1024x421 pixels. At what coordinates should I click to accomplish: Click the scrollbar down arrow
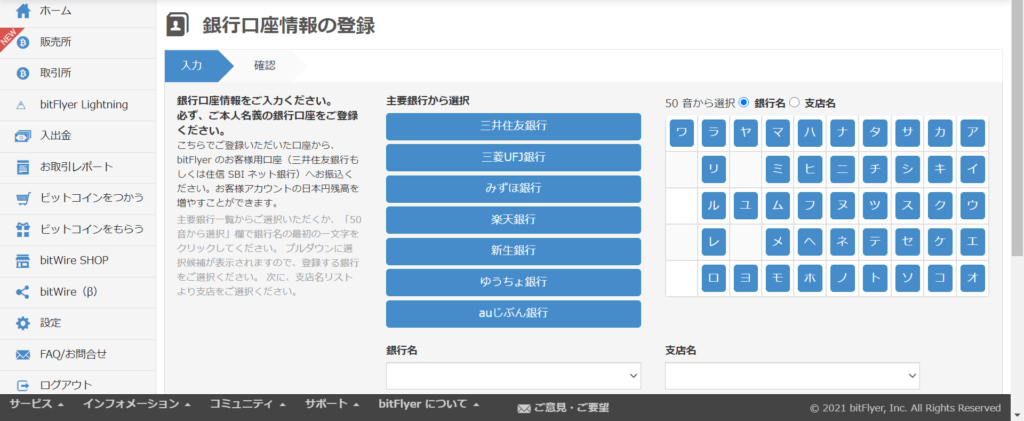point(1017,414)
